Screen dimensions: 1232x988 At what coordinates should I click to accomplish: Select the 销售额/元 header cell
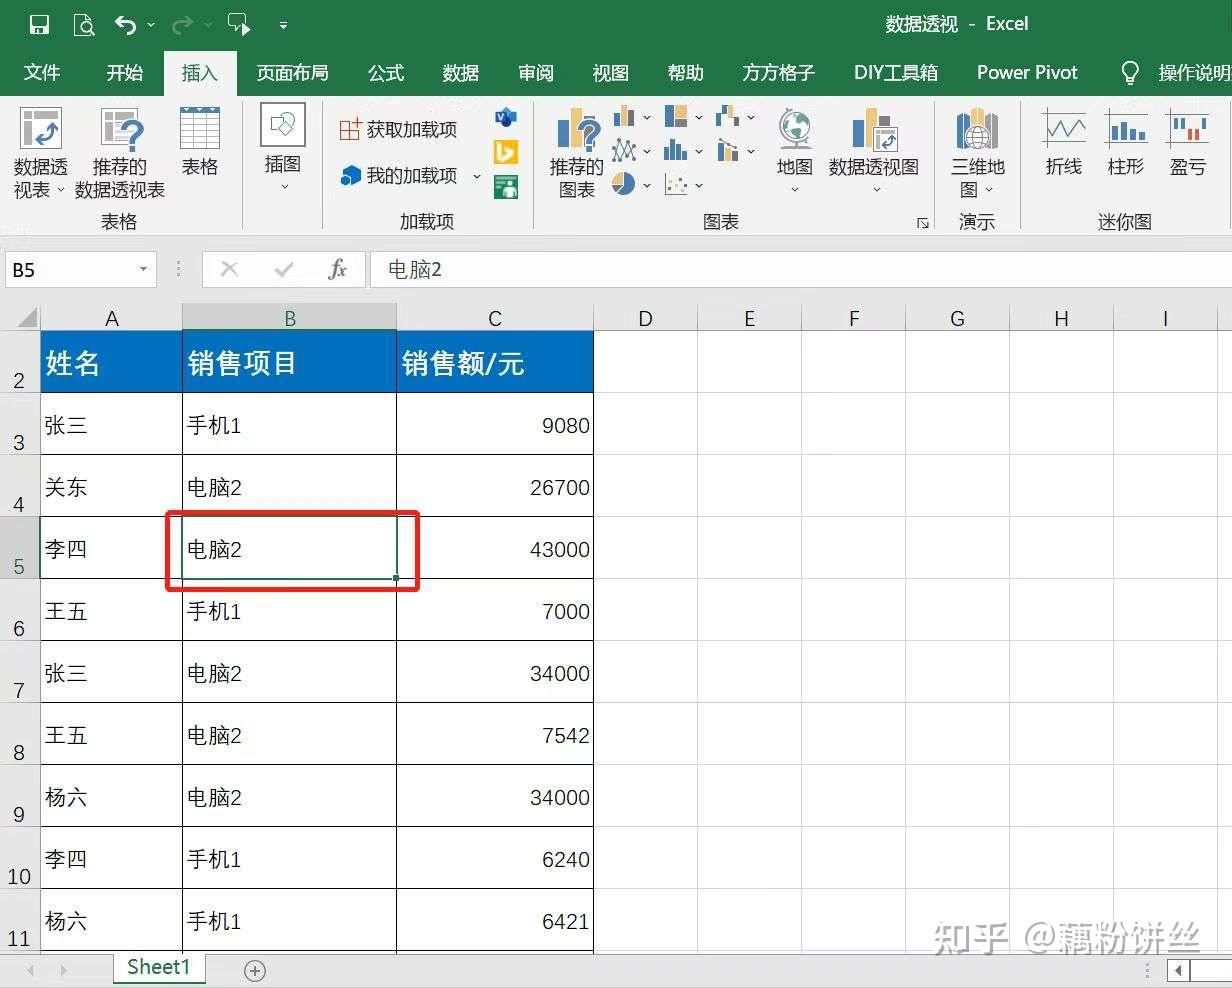point(495,362)
